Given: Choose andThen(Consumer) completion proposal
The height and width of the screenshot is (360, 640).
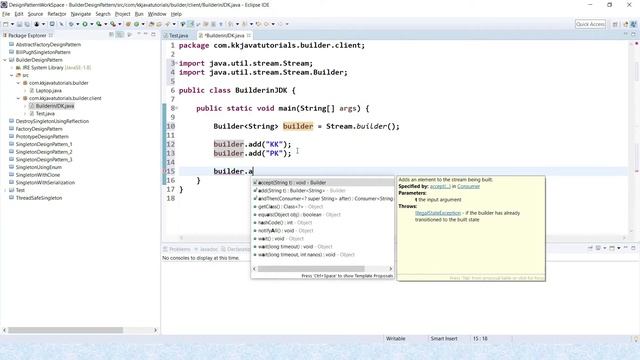Looking at the screenshot, I should click(x=322, y=199).
